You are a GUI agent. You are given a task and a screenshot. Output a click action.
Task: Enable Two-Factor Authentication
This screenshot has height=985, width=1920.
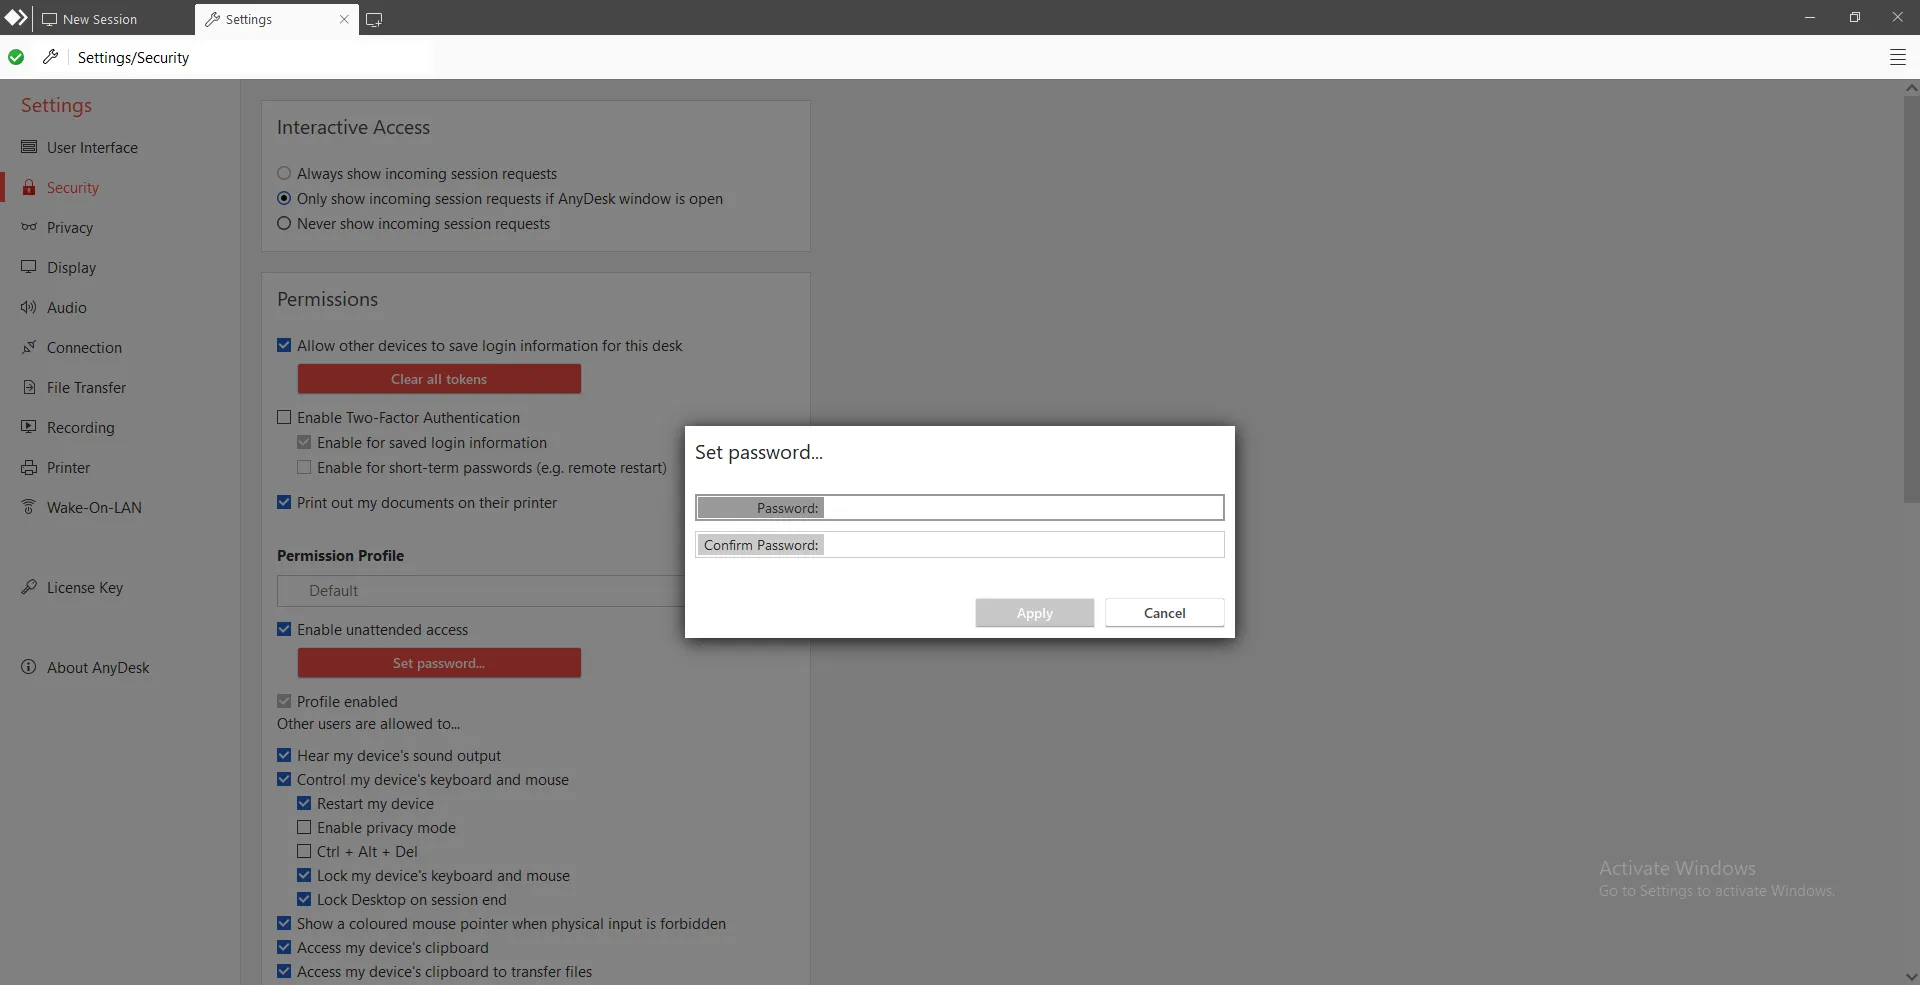284,417
